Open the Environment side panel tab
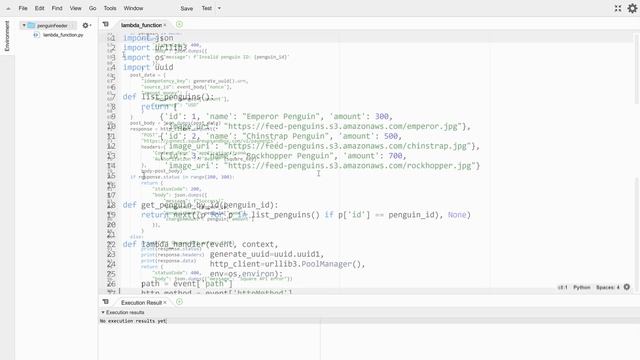 pyautogui.click(x=7, y=36)
